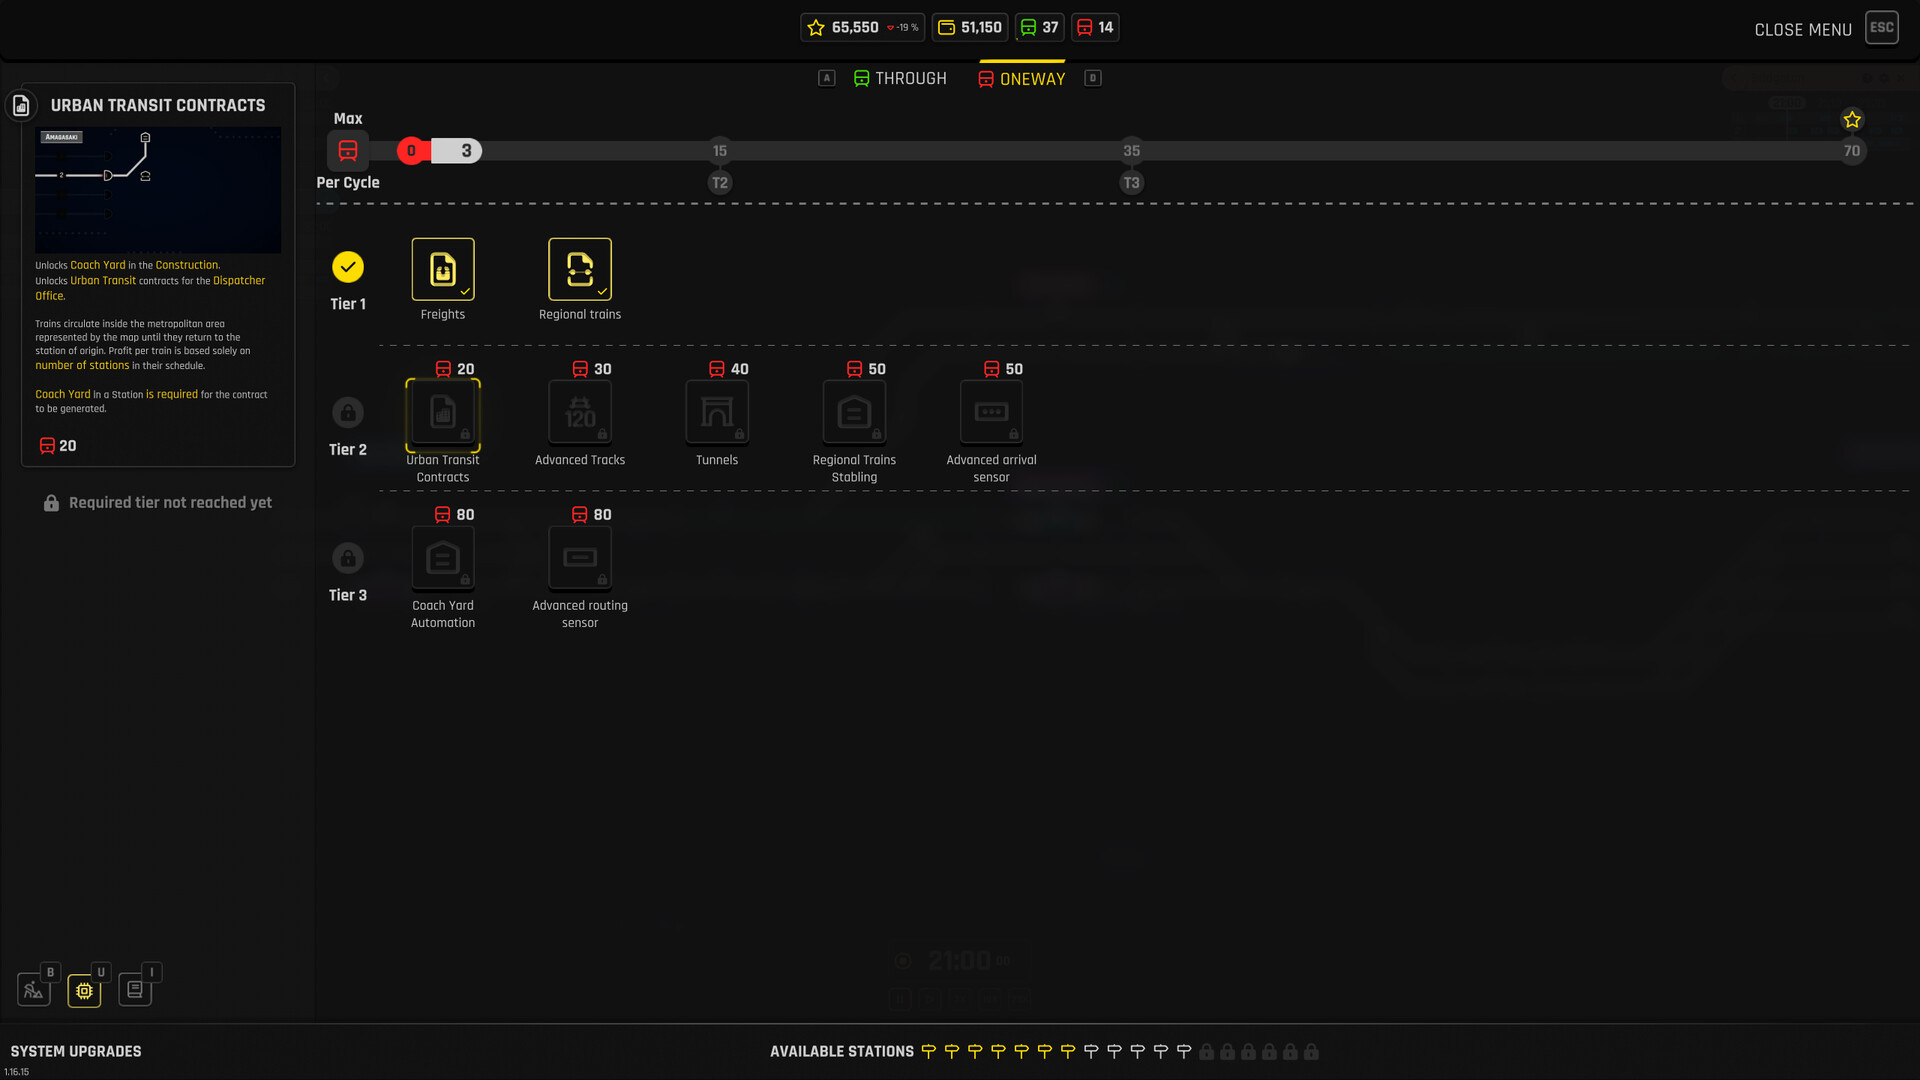The height and width of the screenshot is (1080, 1920).
Task: Switch to the ONEWAY tab
Action: coord(1021,79)
